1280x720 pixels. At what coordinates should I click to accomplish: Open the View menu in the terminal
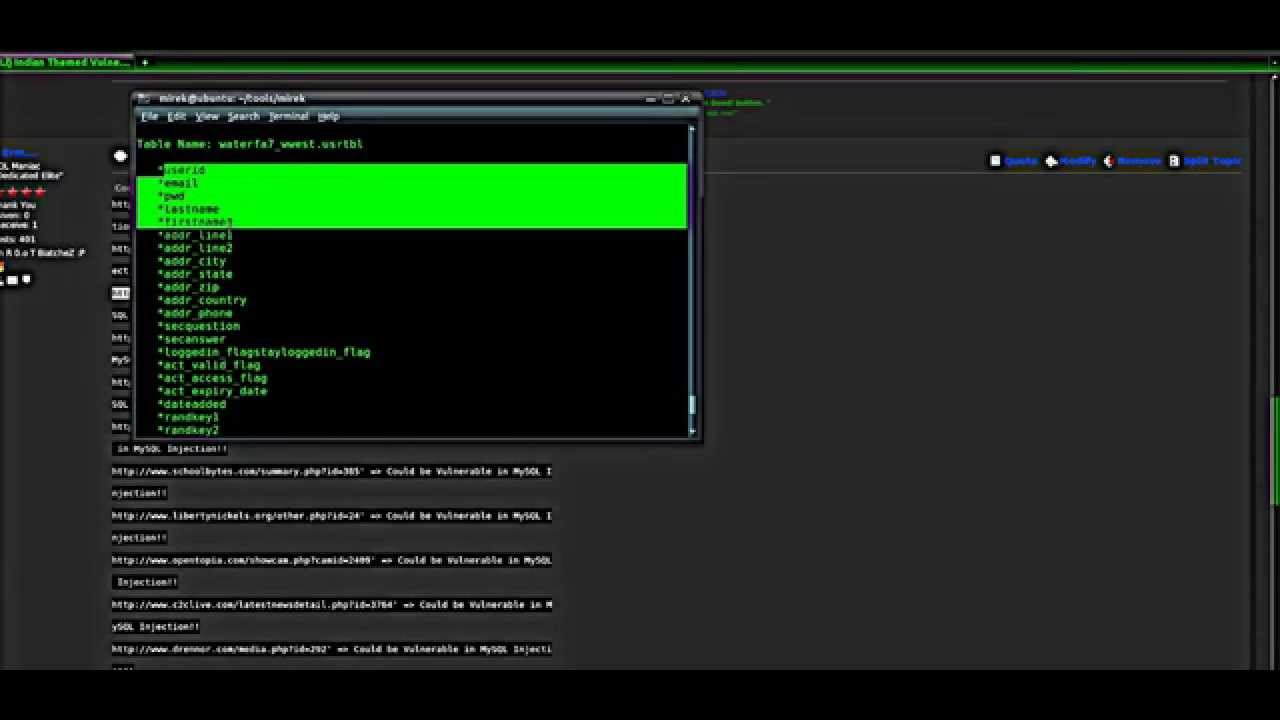(207, 117)
